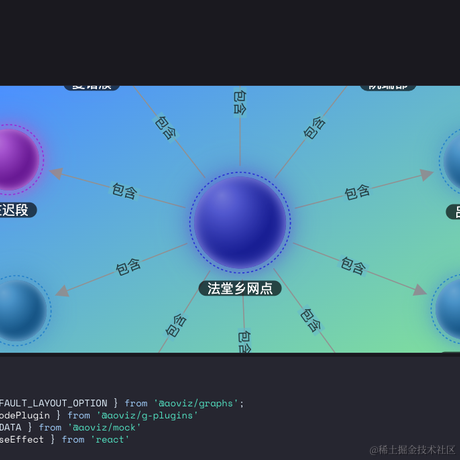Click the '@aoviz/graphs' import string
This screenshot has height=460, width=460.
(x=196, y=403)
